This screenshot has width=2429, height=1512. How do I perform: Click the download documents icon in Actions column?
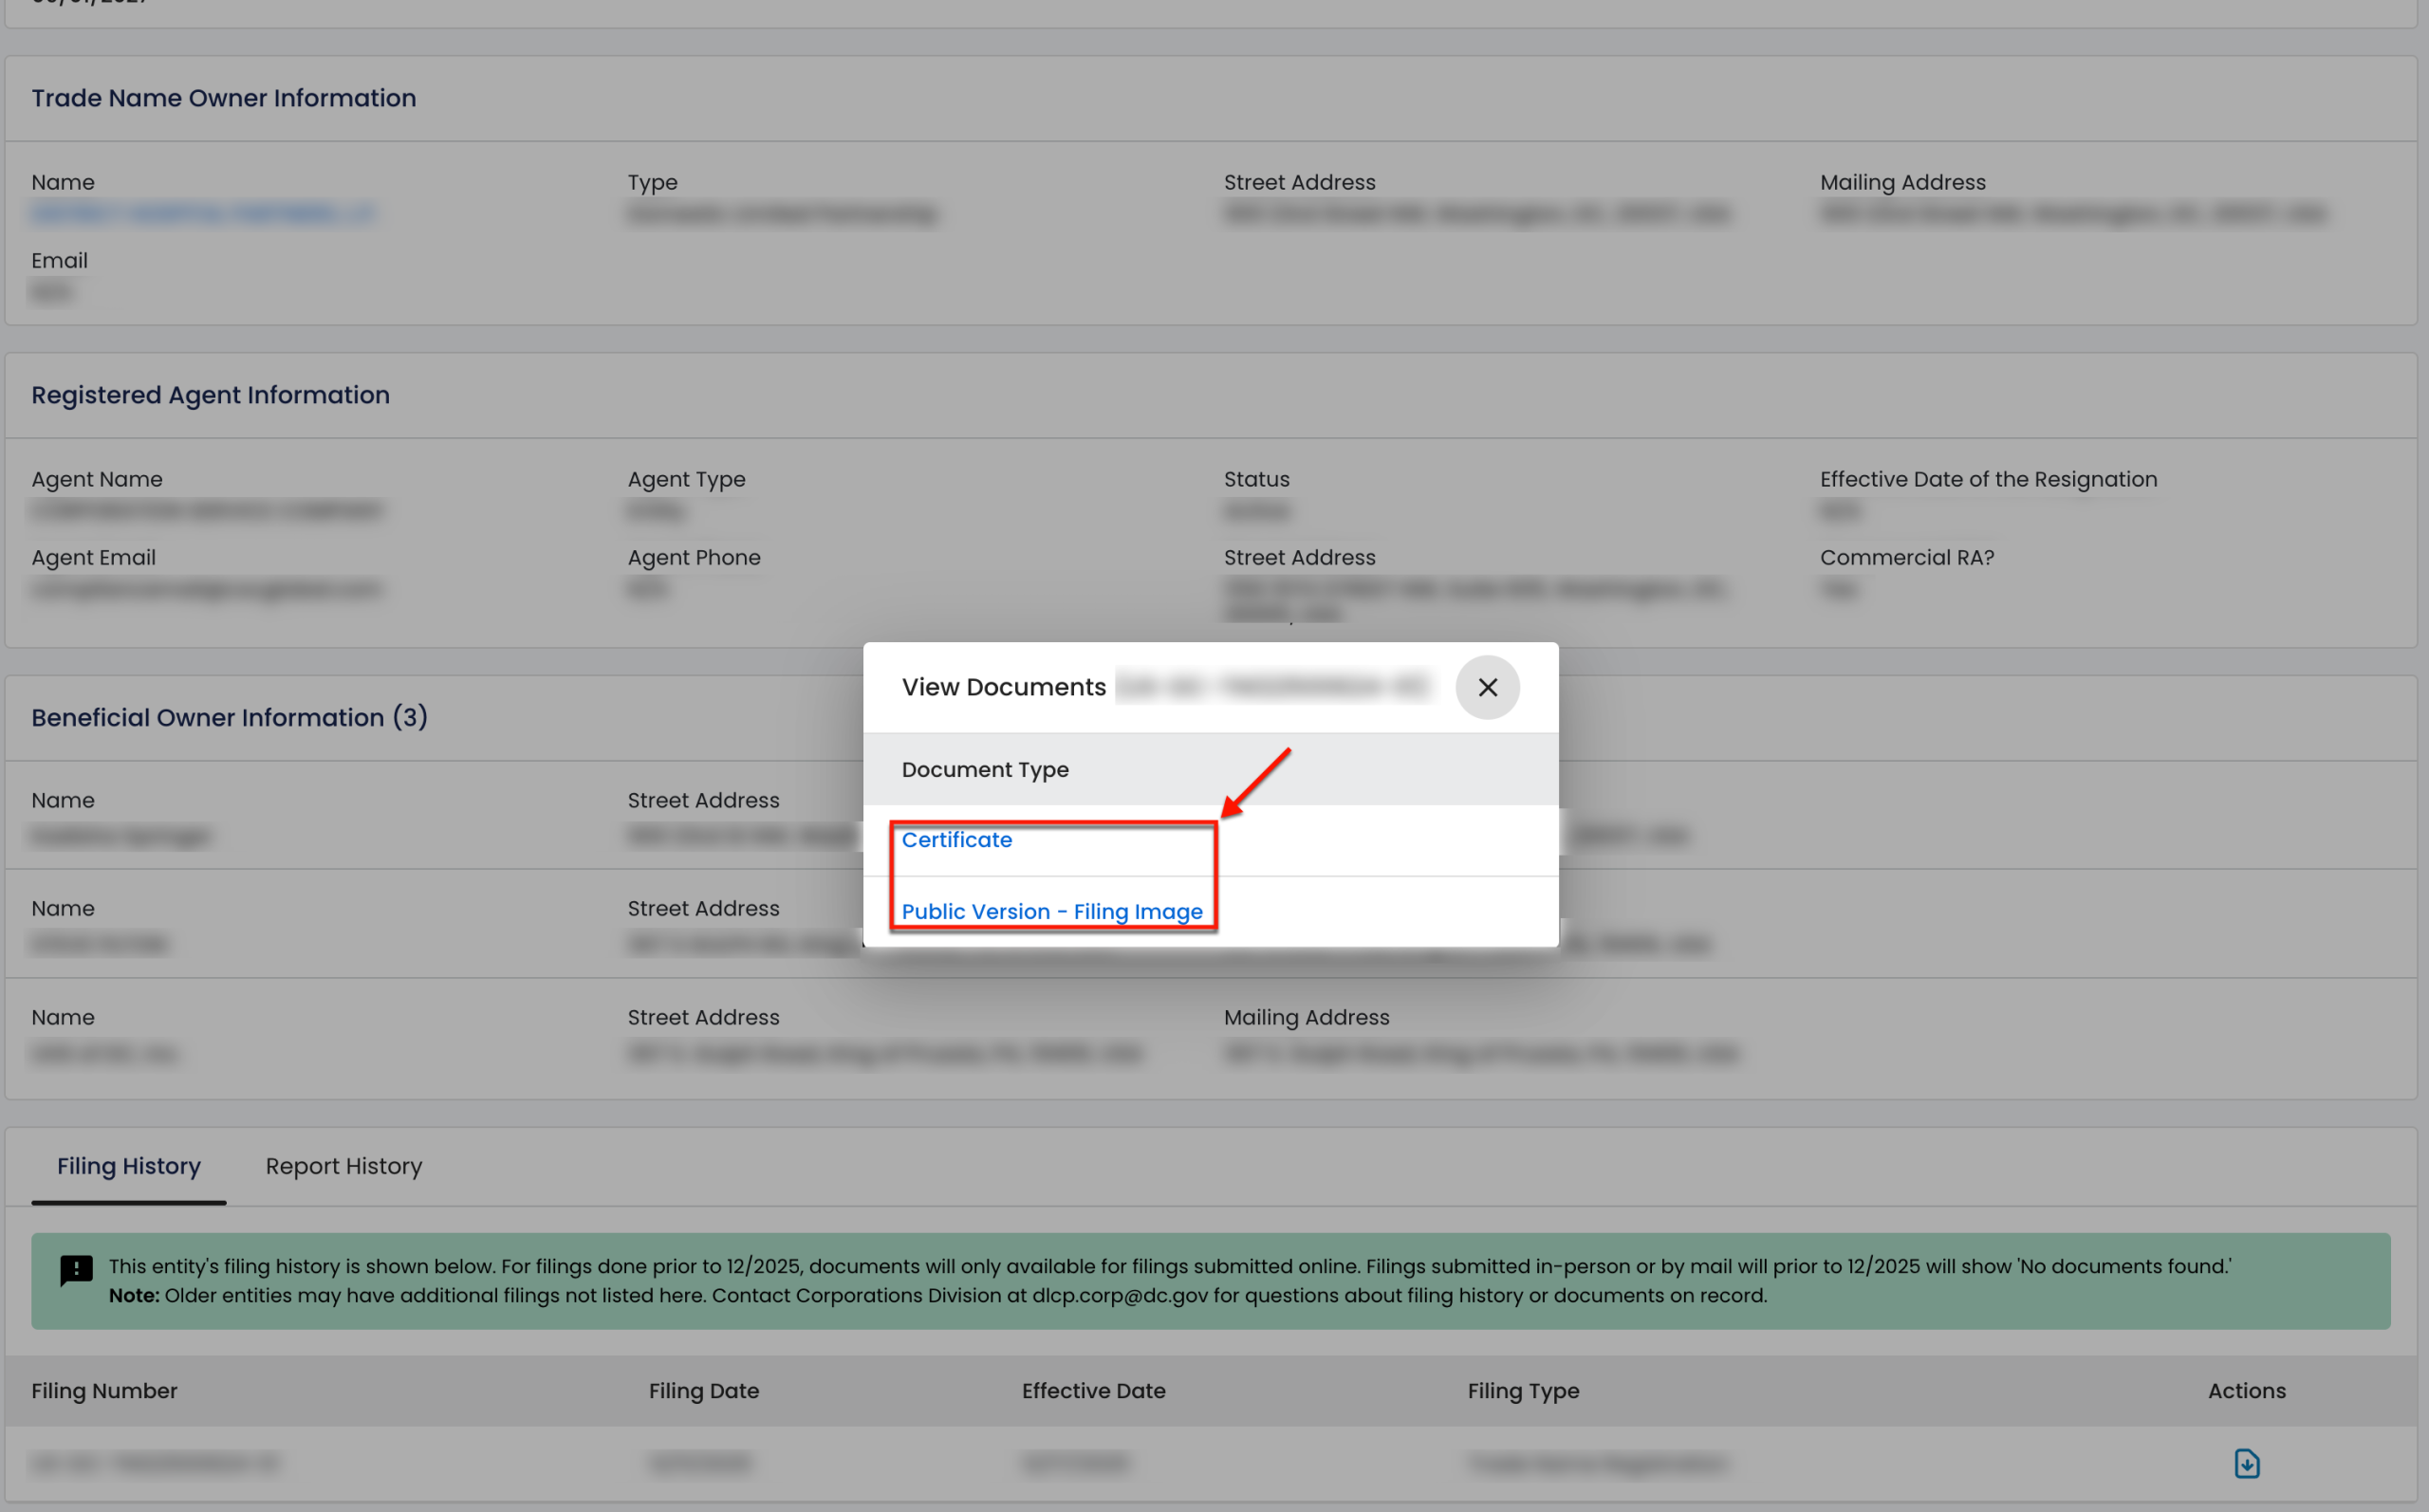(2246, 1463)
